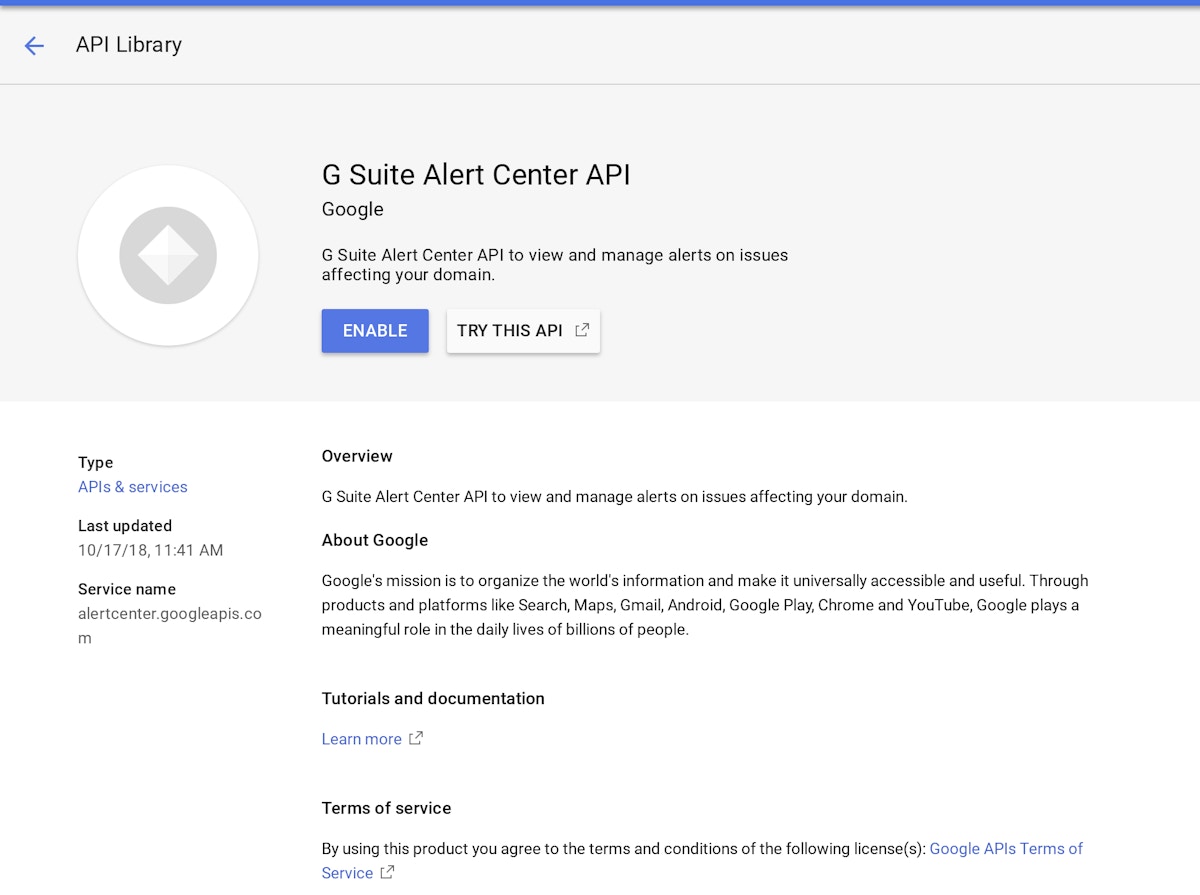Click the Terms of service heading
This screenshot has width=1200, height=895.
point(386,808)
